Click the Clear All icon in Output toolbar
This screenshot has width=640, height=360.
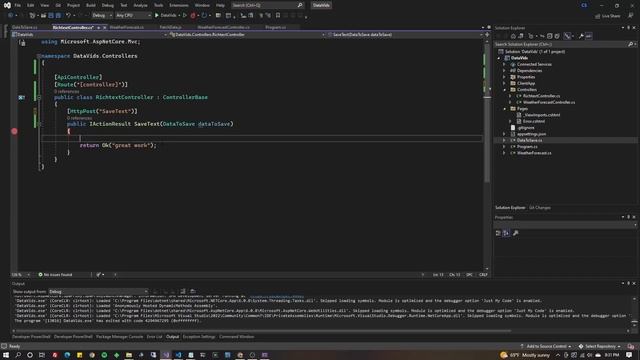(x=183, y=291)
